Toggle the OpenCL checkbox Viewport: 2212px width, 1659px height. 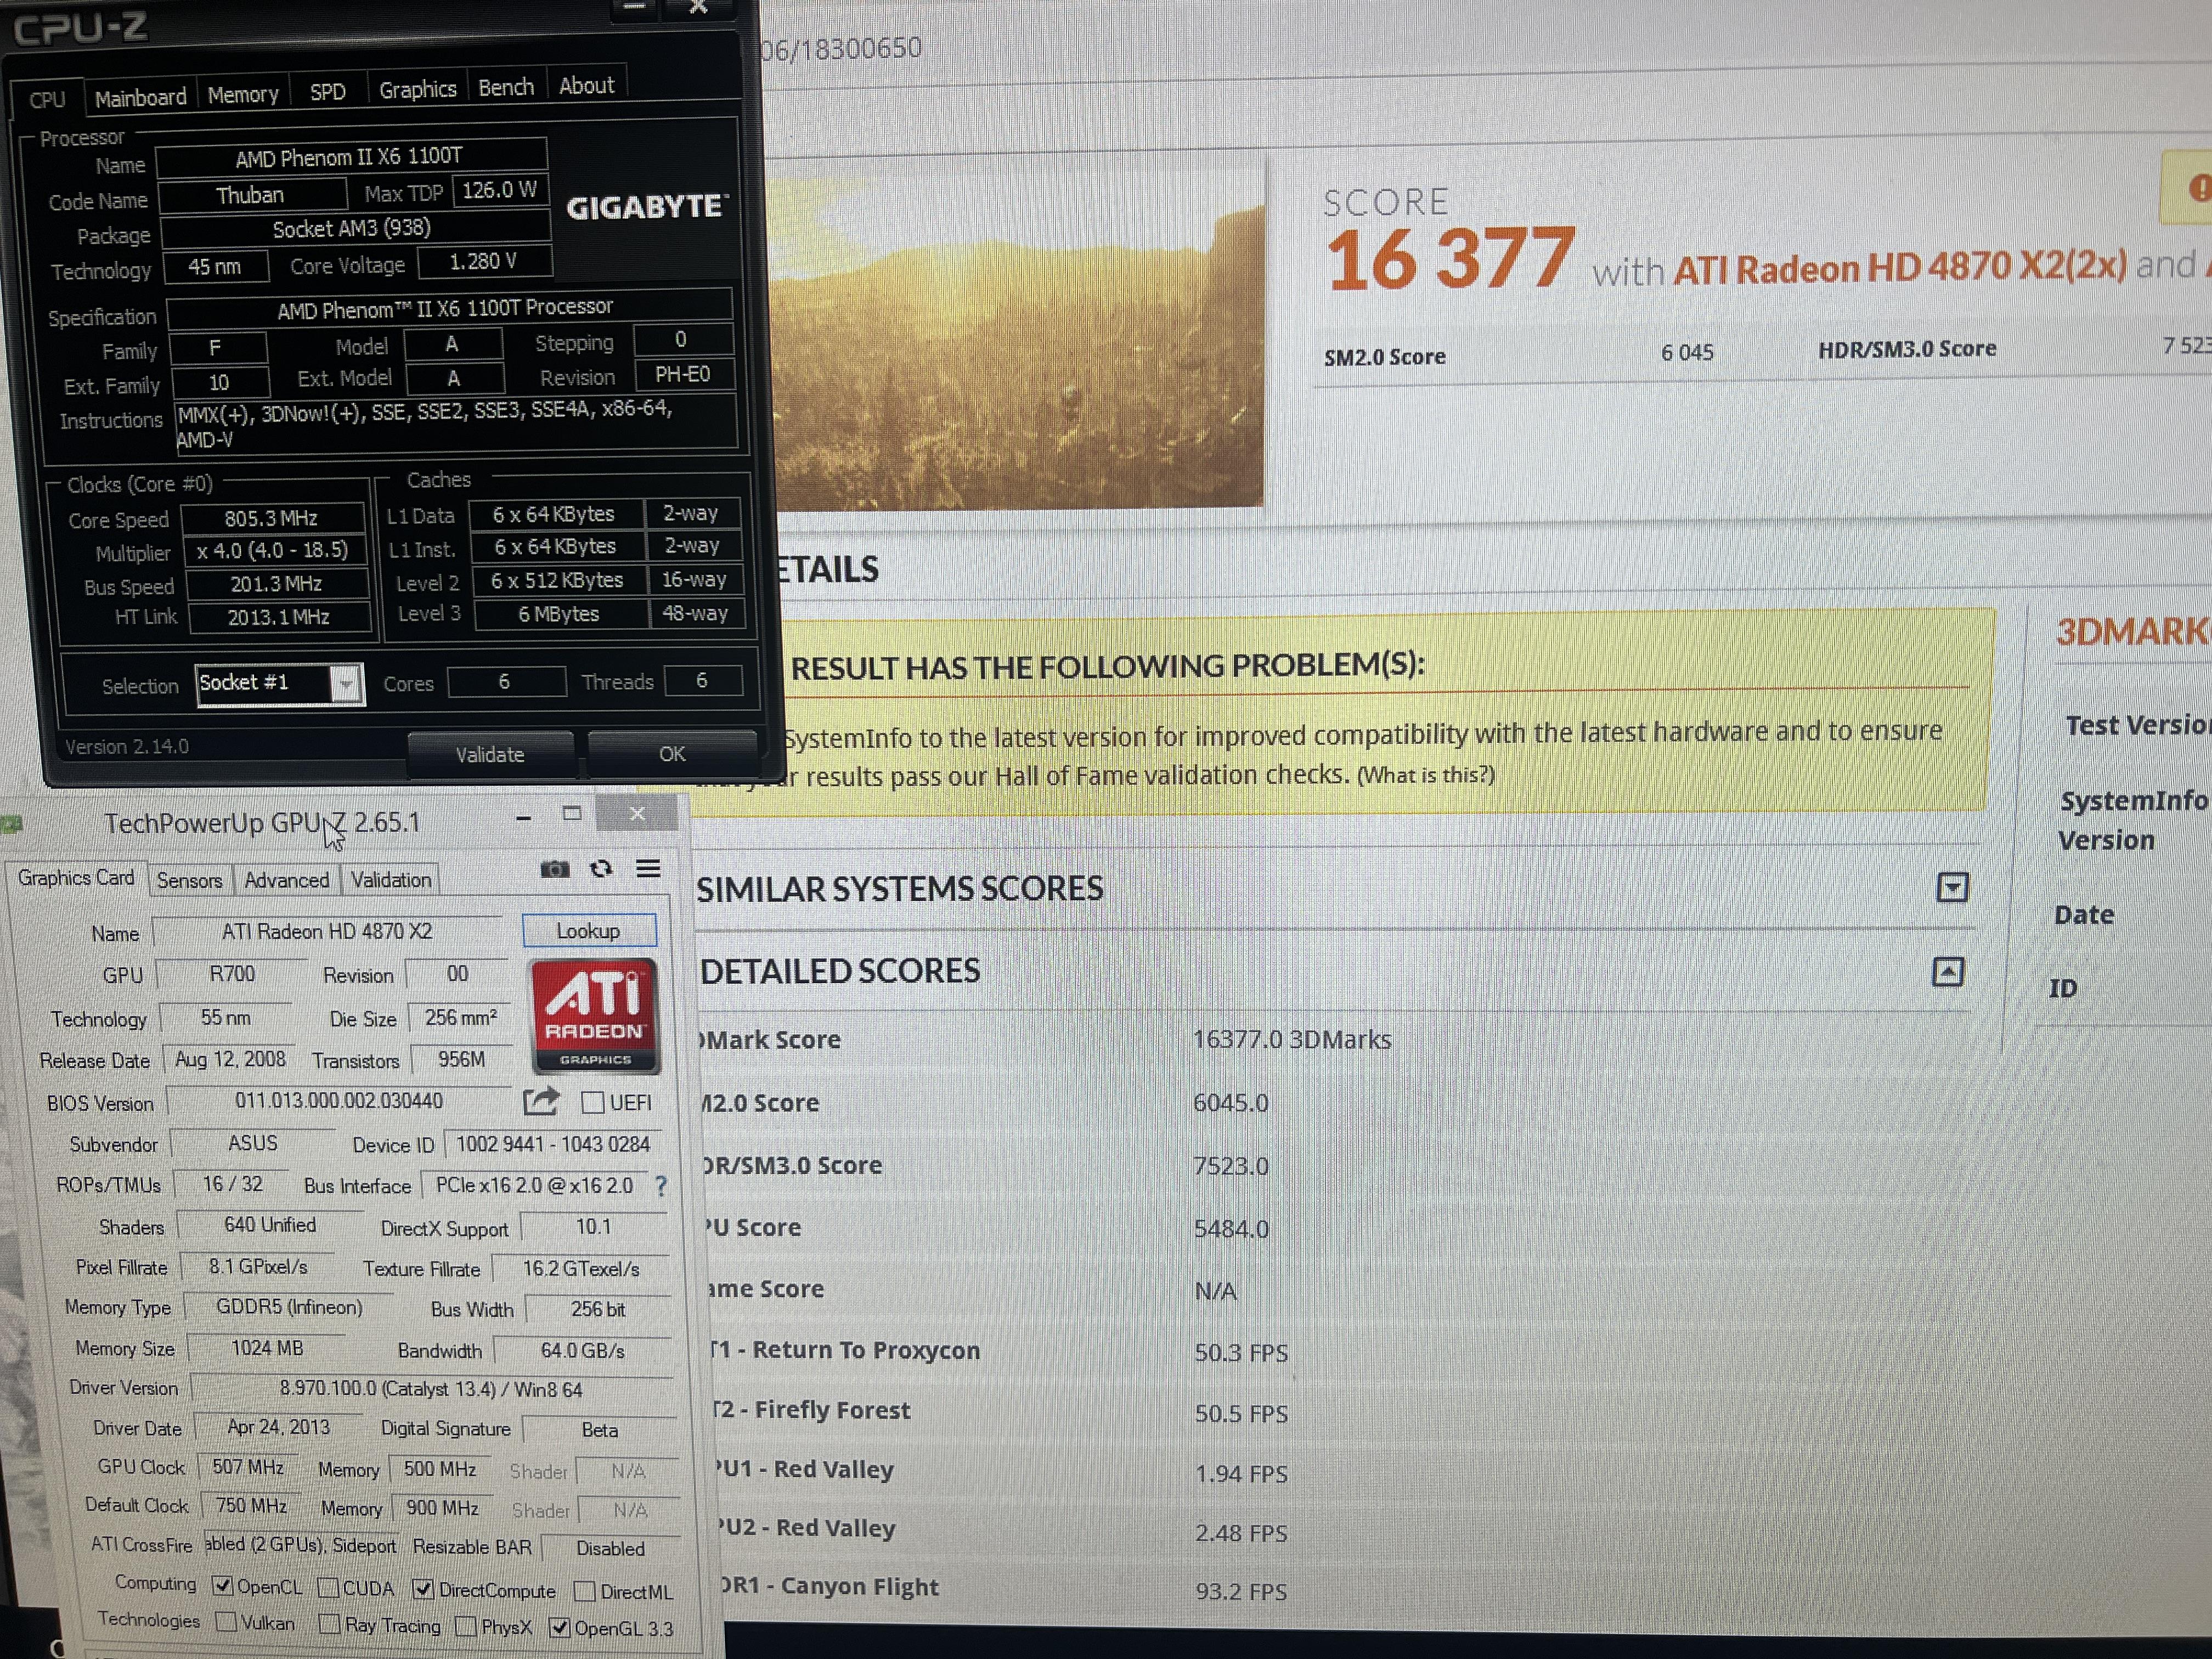[223, 1587]
